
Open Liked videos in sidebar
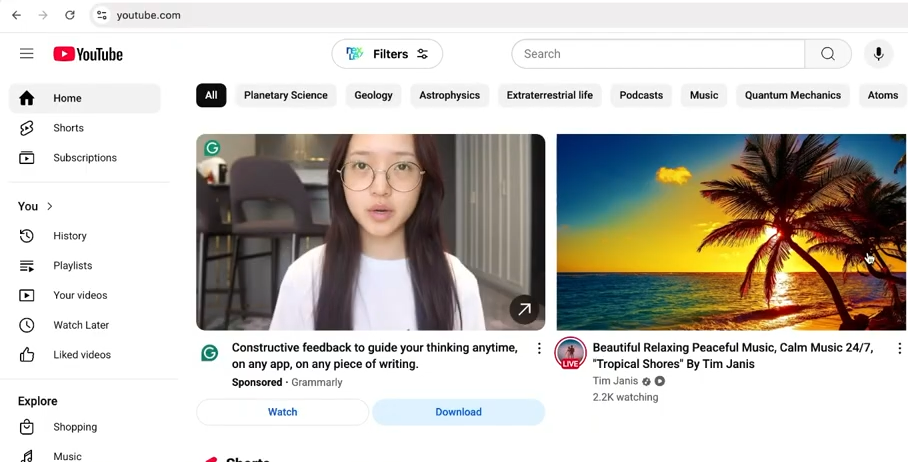pos(81,355)
